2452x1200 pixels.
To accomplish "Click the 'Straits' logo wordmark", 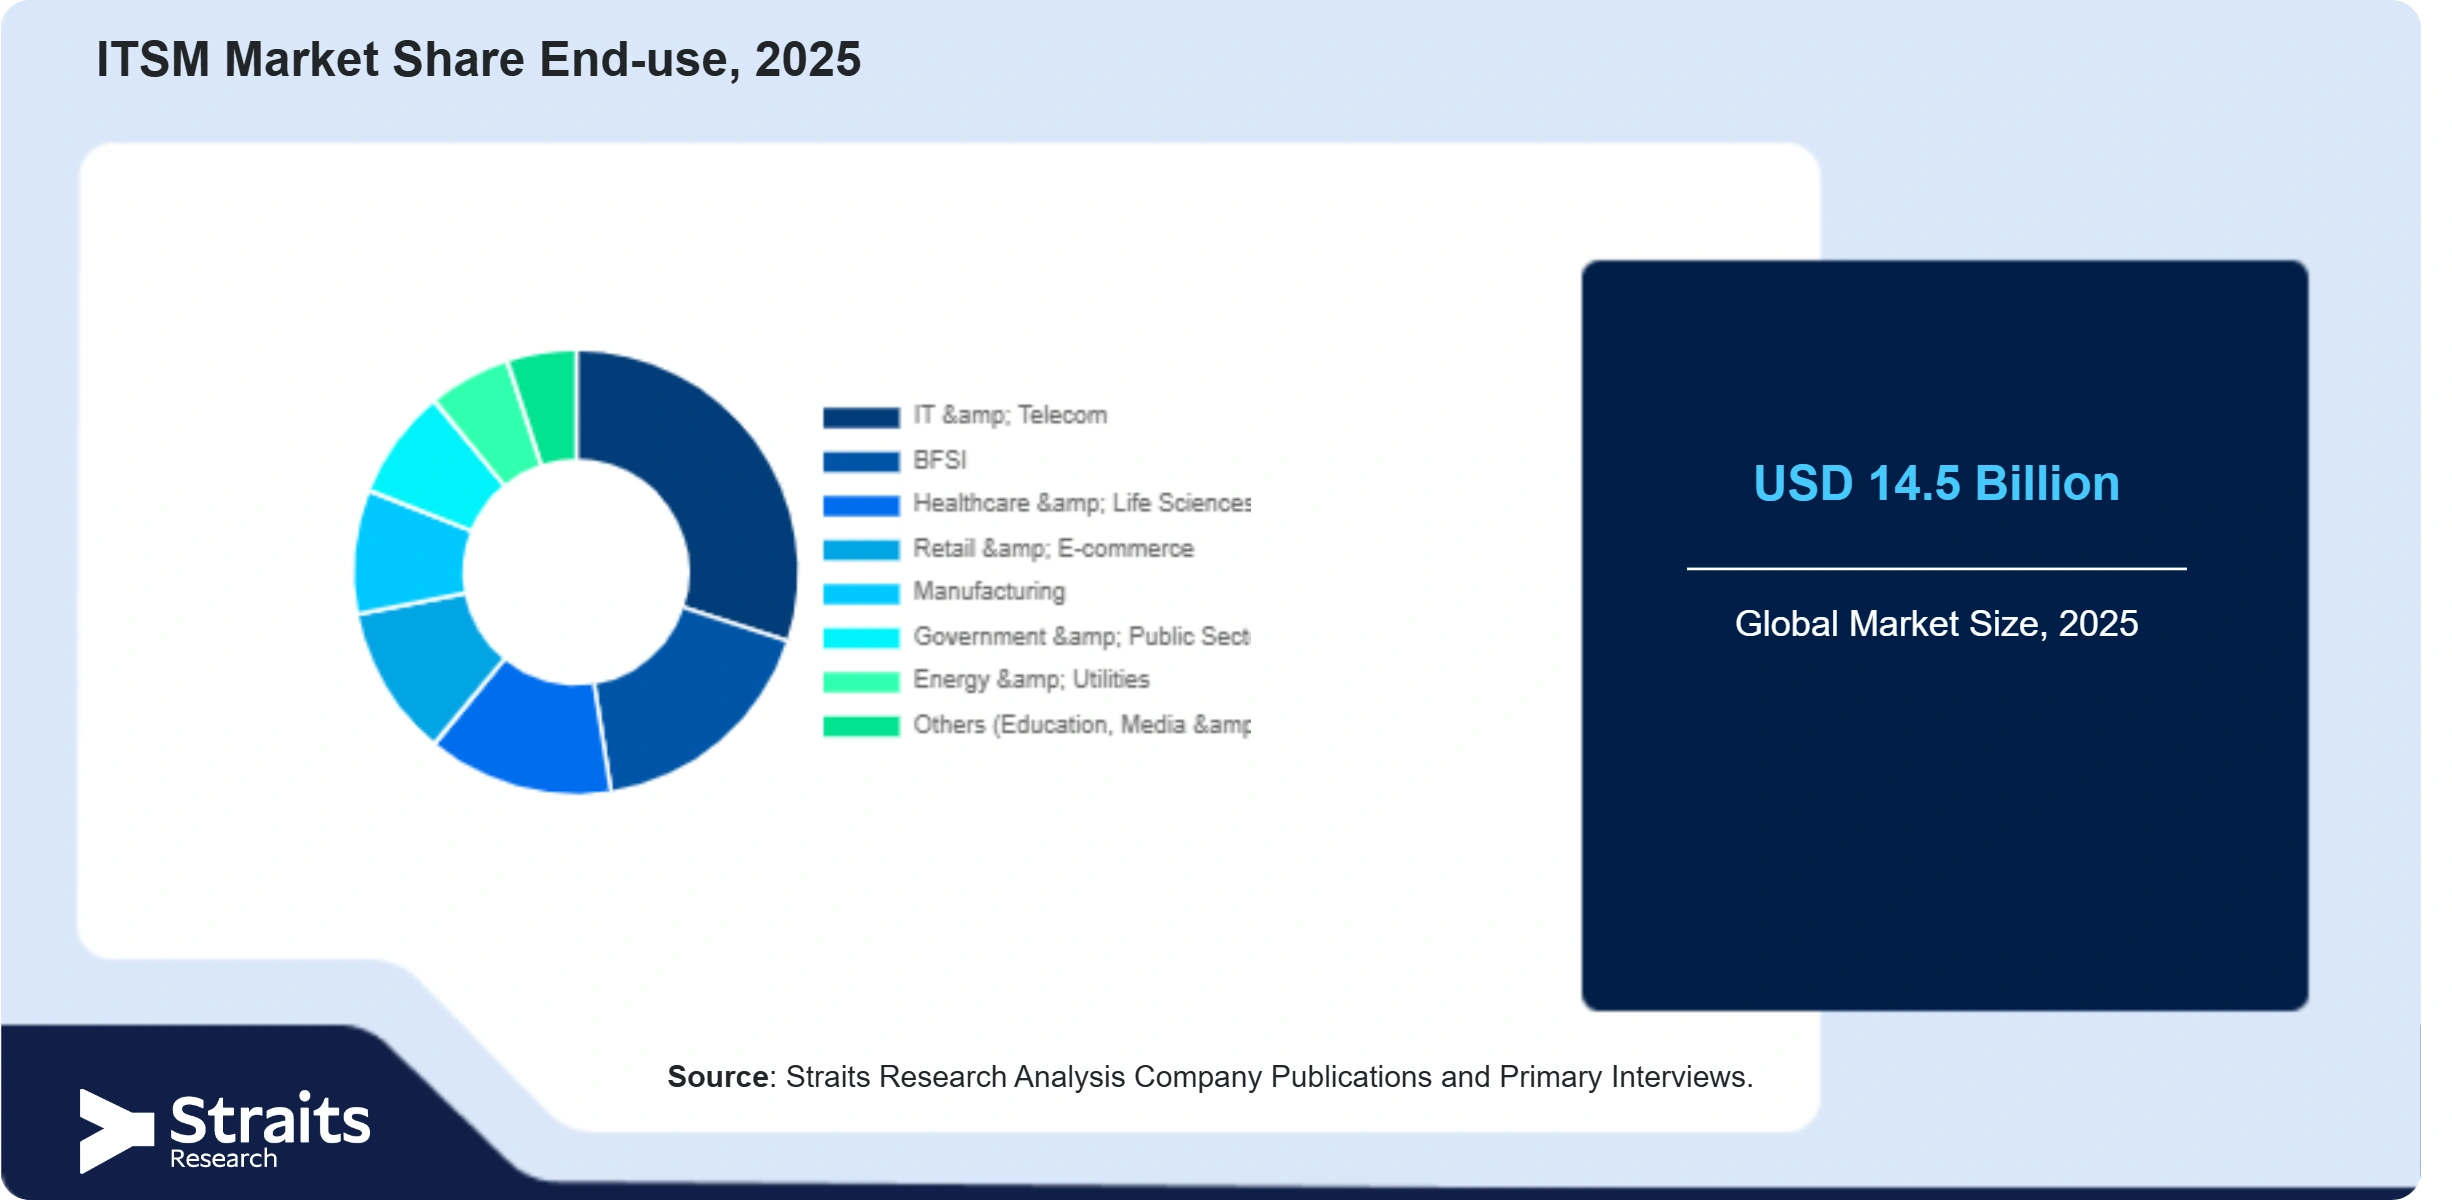I will coord(270,1120).
